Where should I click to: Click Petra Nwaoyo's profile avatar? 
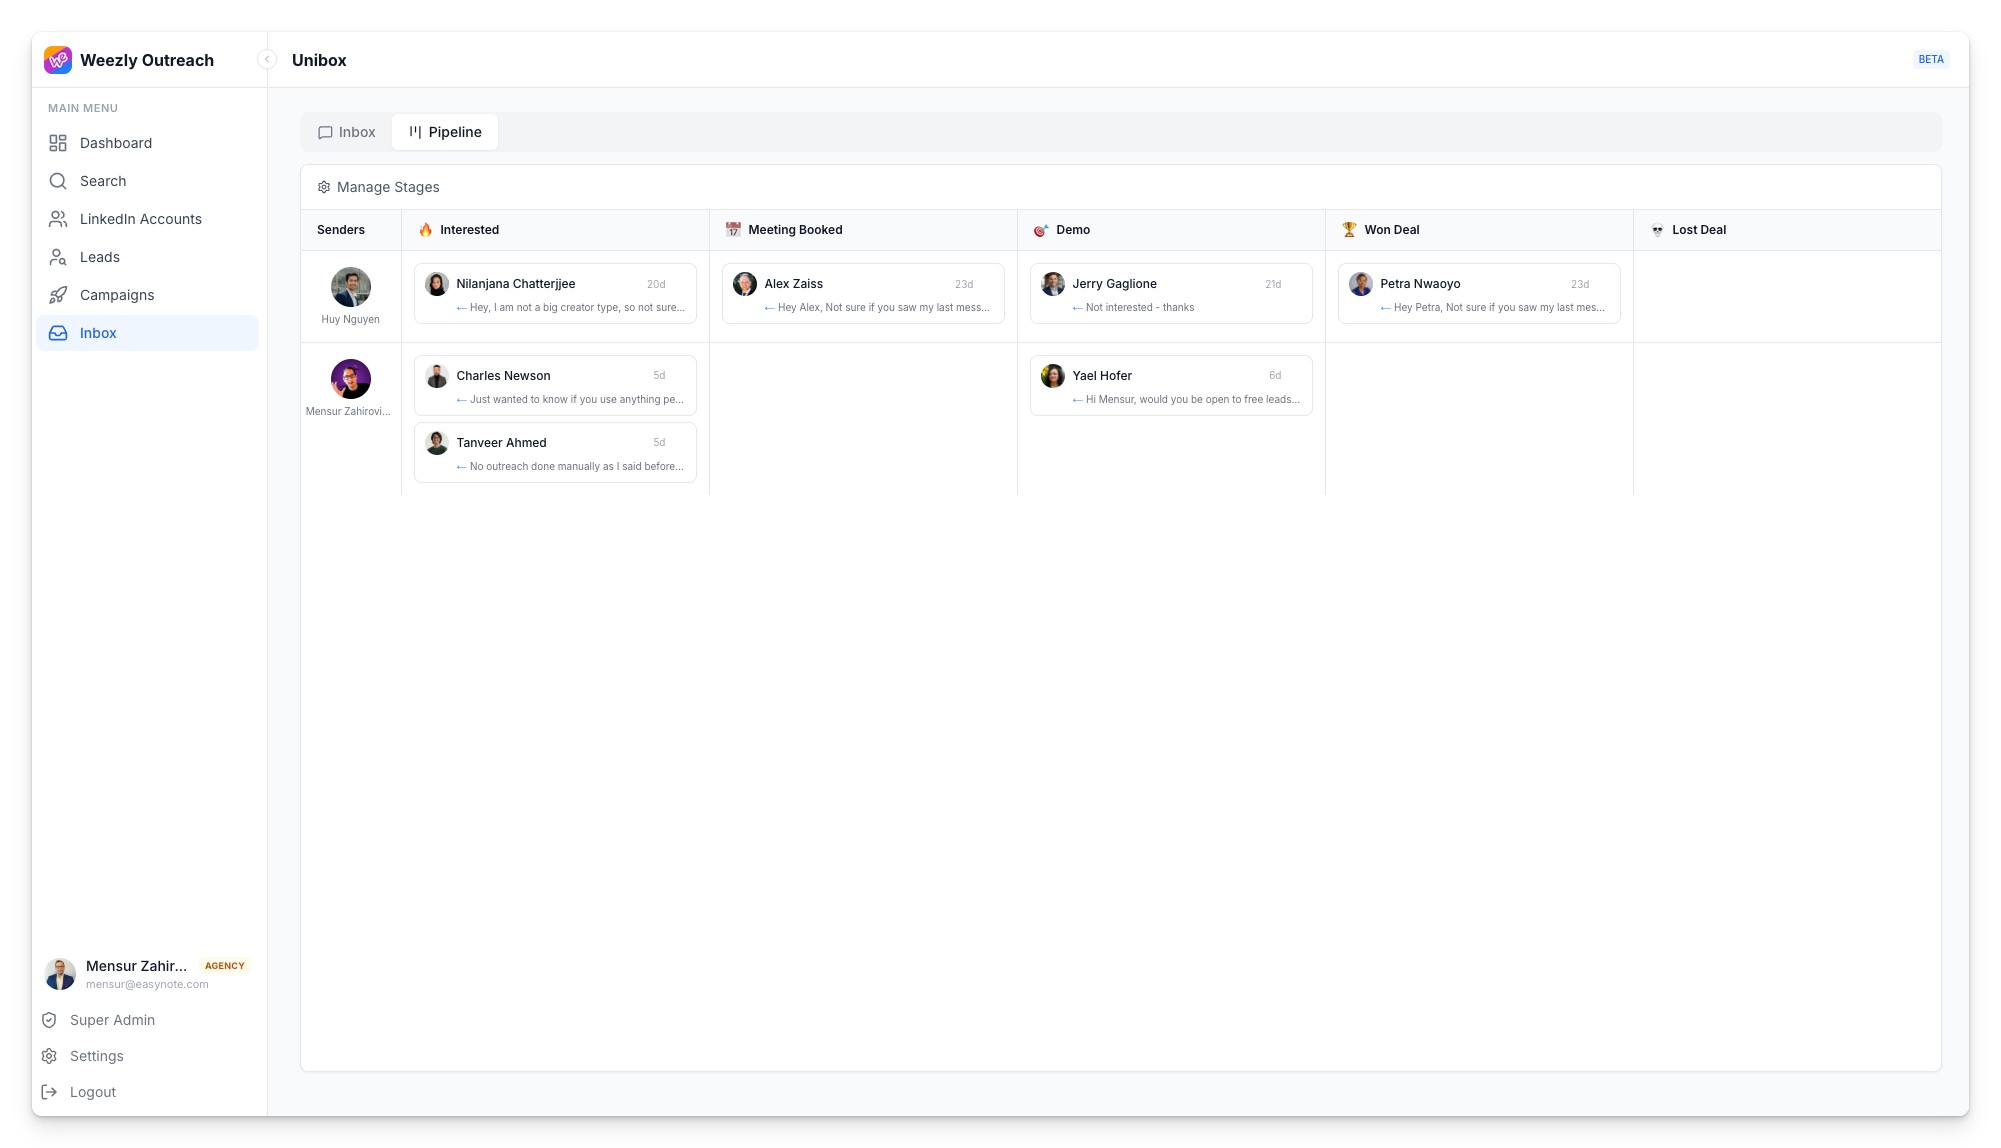[1361, 284]
